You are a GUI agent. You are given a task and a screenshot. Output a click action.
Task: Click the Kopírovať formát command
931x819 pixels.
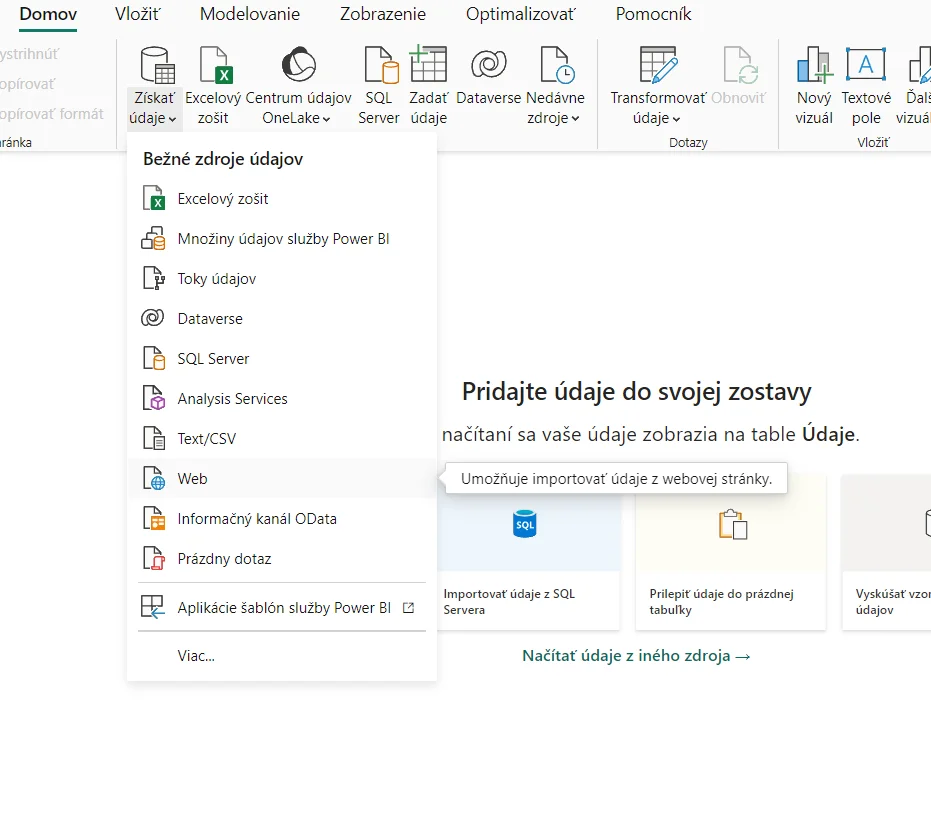pos(52,113)
